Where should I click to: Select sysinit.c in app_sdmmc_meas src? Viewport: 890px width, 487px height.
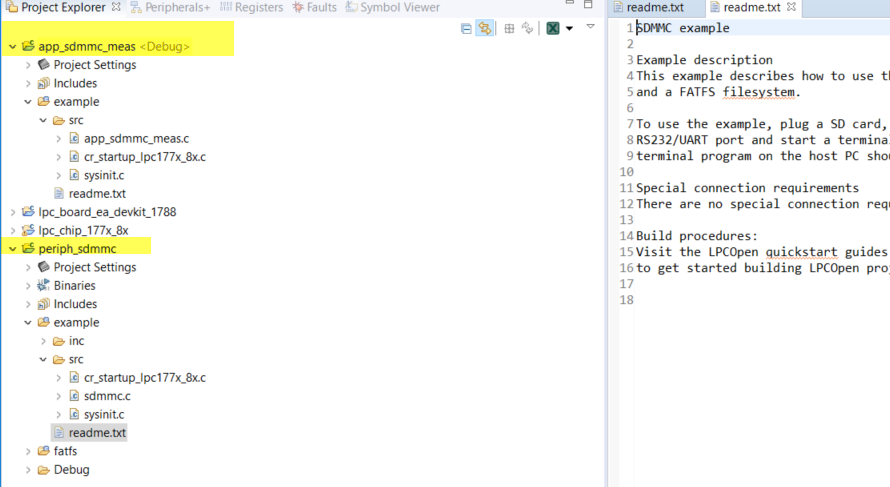104,175
